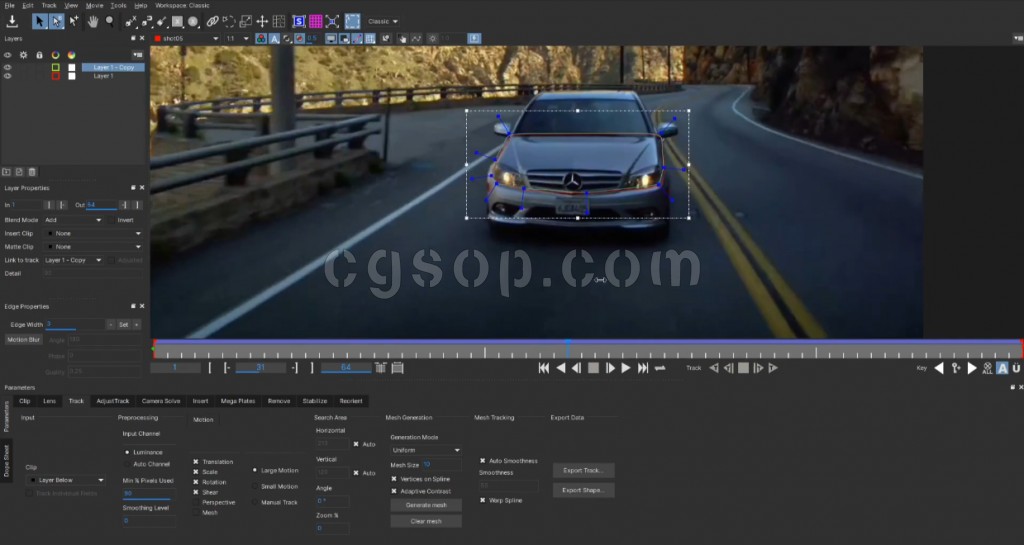The image size is (1024, 545).
Task: Toggle the magenta Show Planar Grid icon
Action: click(x=315, y=22)
